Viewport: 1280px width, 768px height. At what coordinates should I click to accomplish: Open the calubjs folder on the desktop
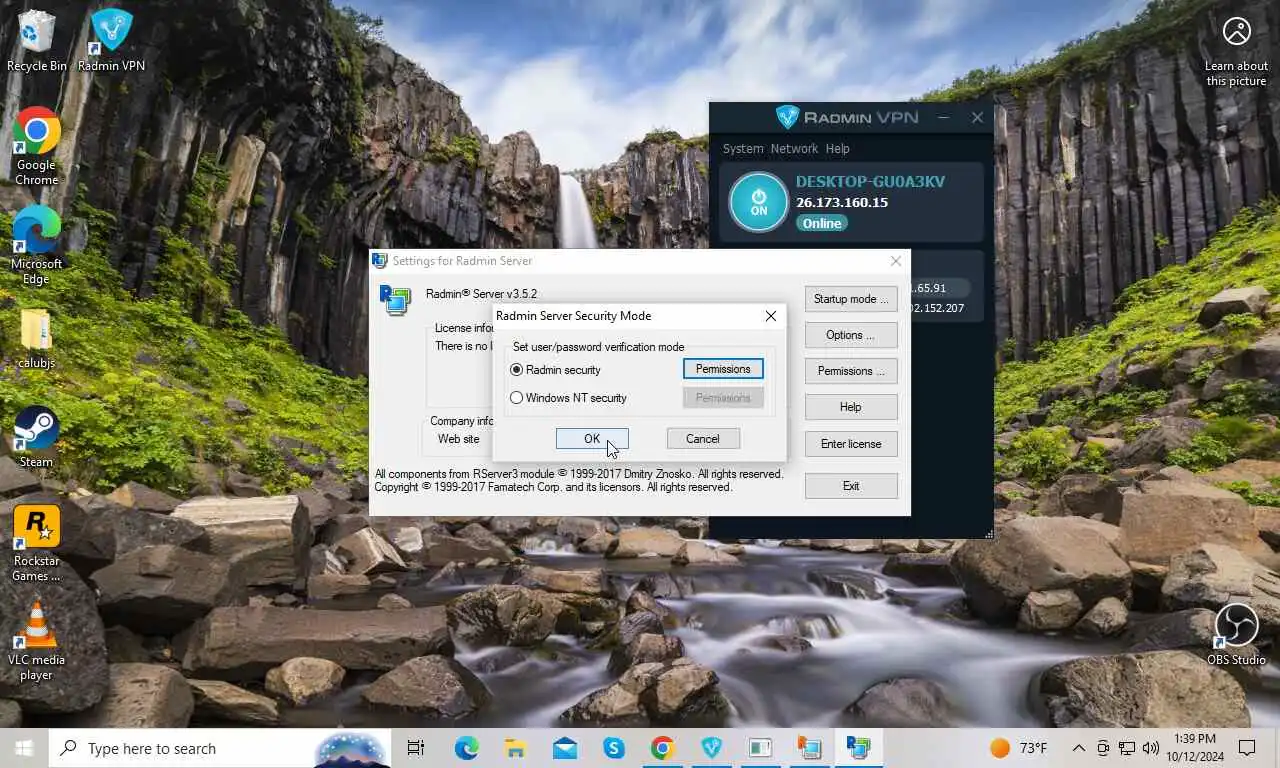(x=36, y=338)
